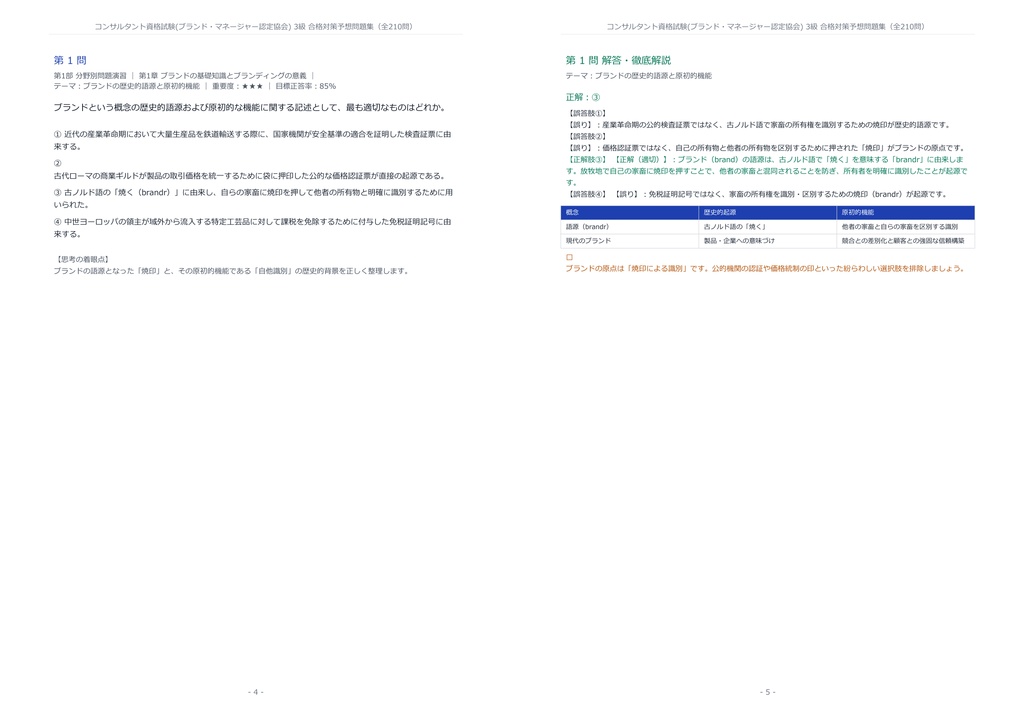Click the orange square bullet above the summary
The width and height of the screenshot is (1024, 724).
pos(569,257)
